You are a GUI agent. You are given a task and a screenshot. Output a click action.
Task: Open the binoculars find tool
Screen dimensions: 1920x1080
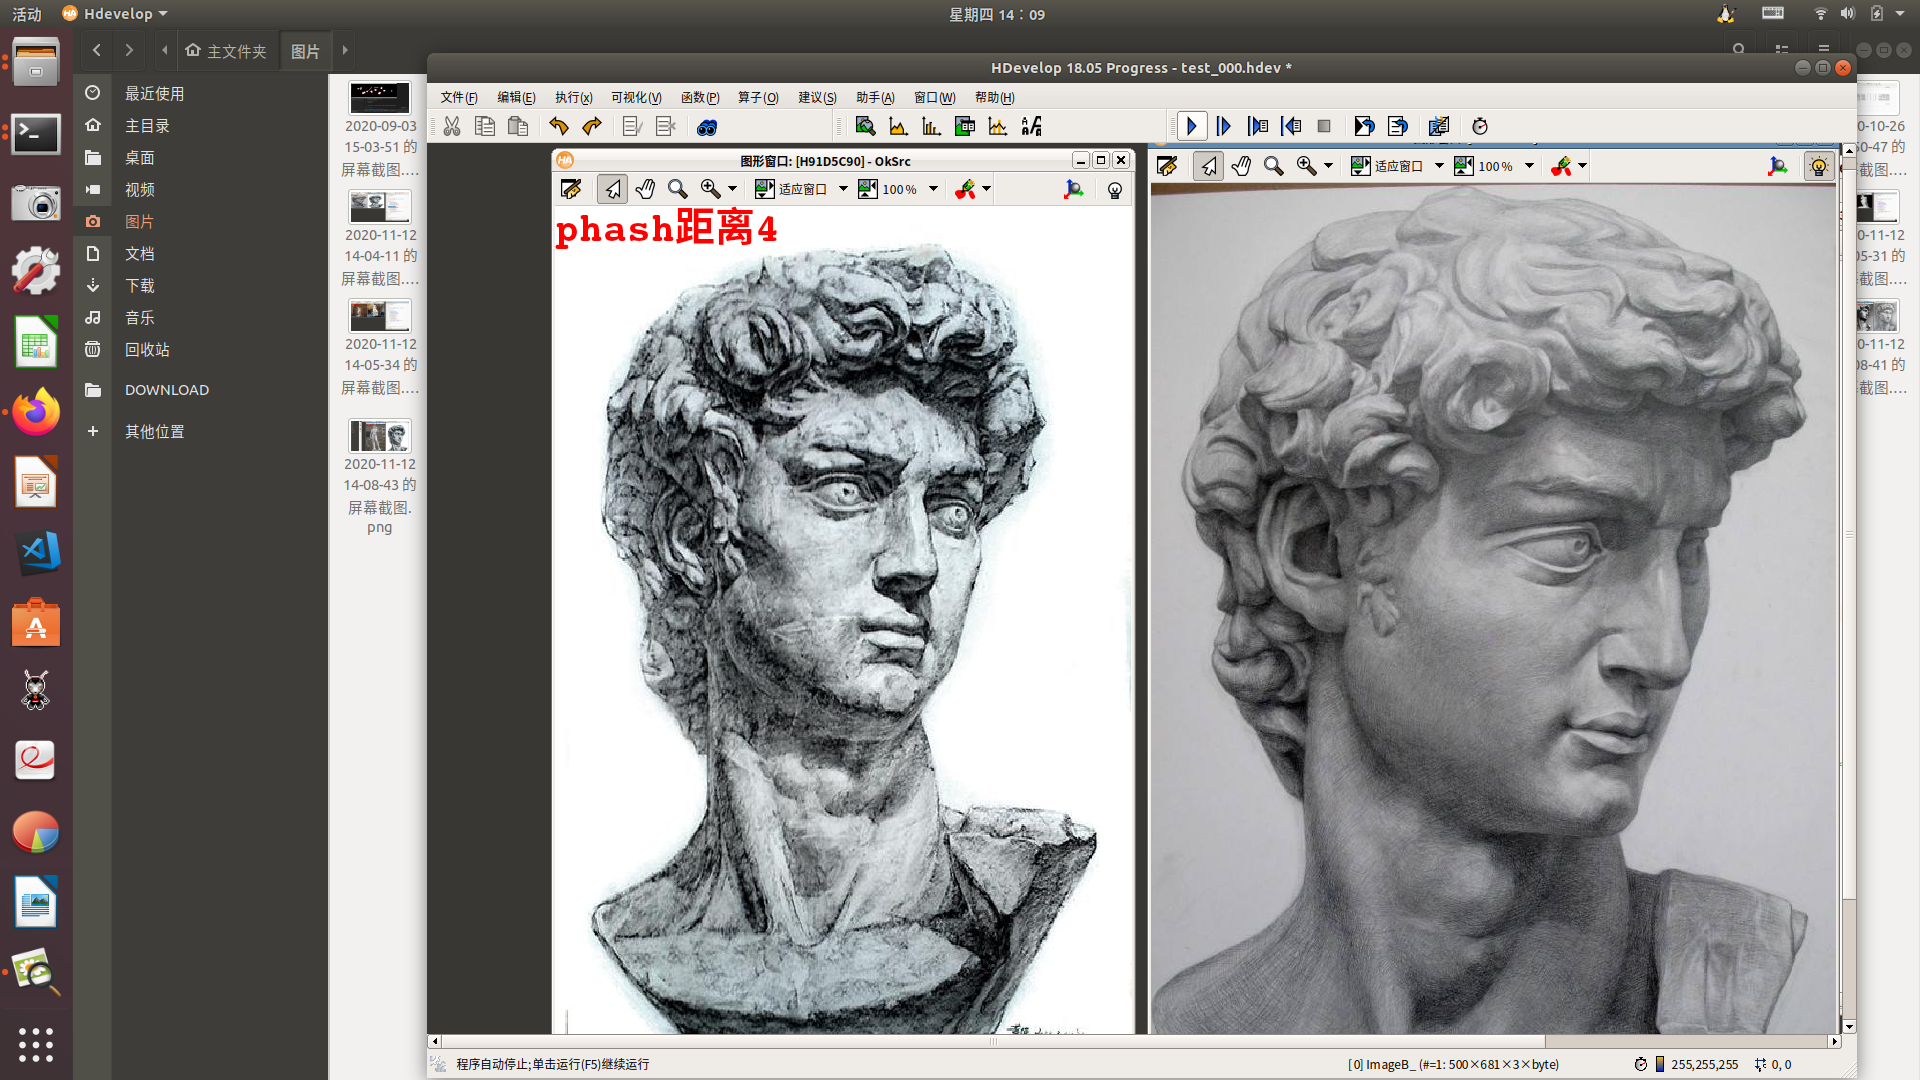click(x=707, y=127)
